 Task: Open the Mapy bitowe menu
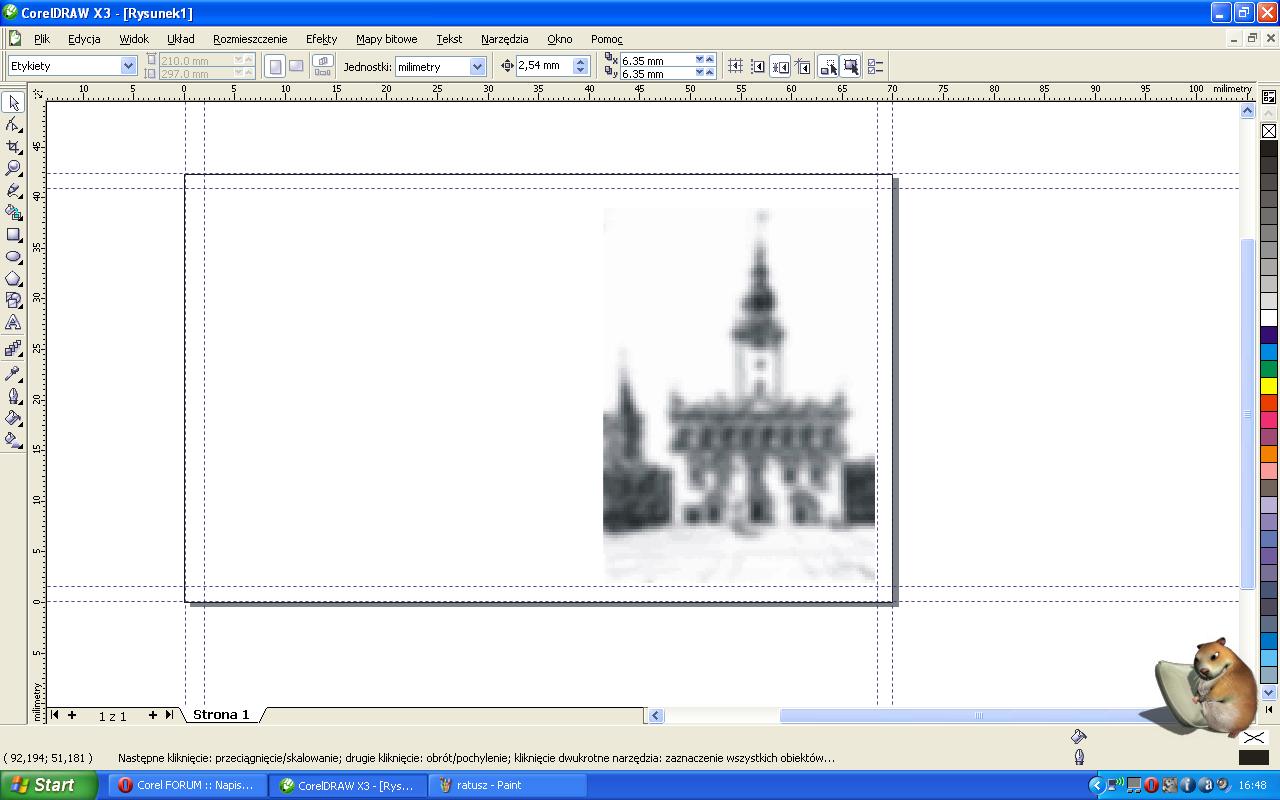tap(386, 39)
